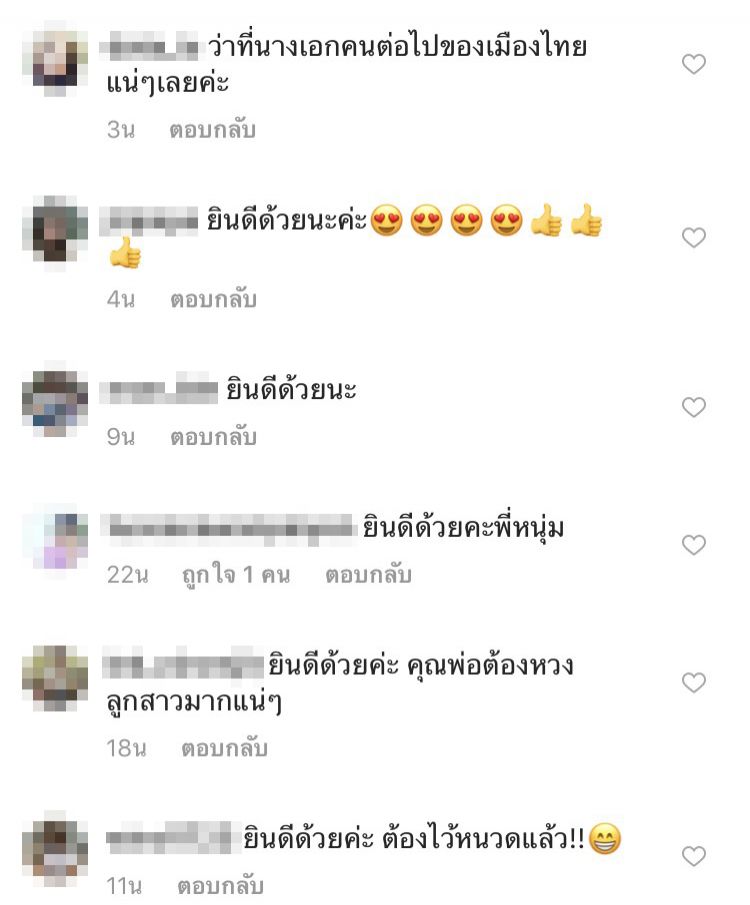Tap heart on the heart-eyes emoji comment

[693, 237]
